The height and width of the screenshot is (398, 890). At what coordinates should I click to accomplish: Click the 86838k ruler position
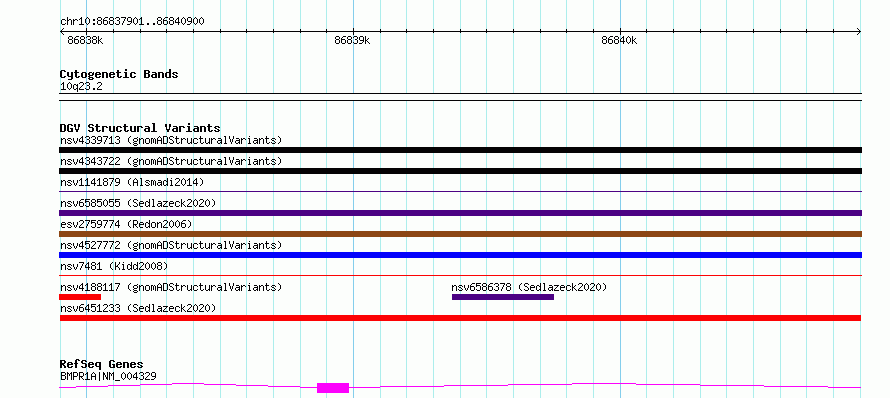pos(85,40)
